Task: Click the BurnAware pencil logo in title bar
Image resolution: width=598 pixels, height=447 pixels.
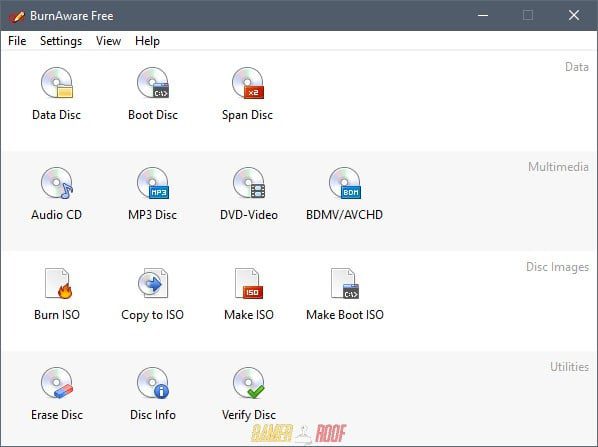Action: tap(16, 16)
